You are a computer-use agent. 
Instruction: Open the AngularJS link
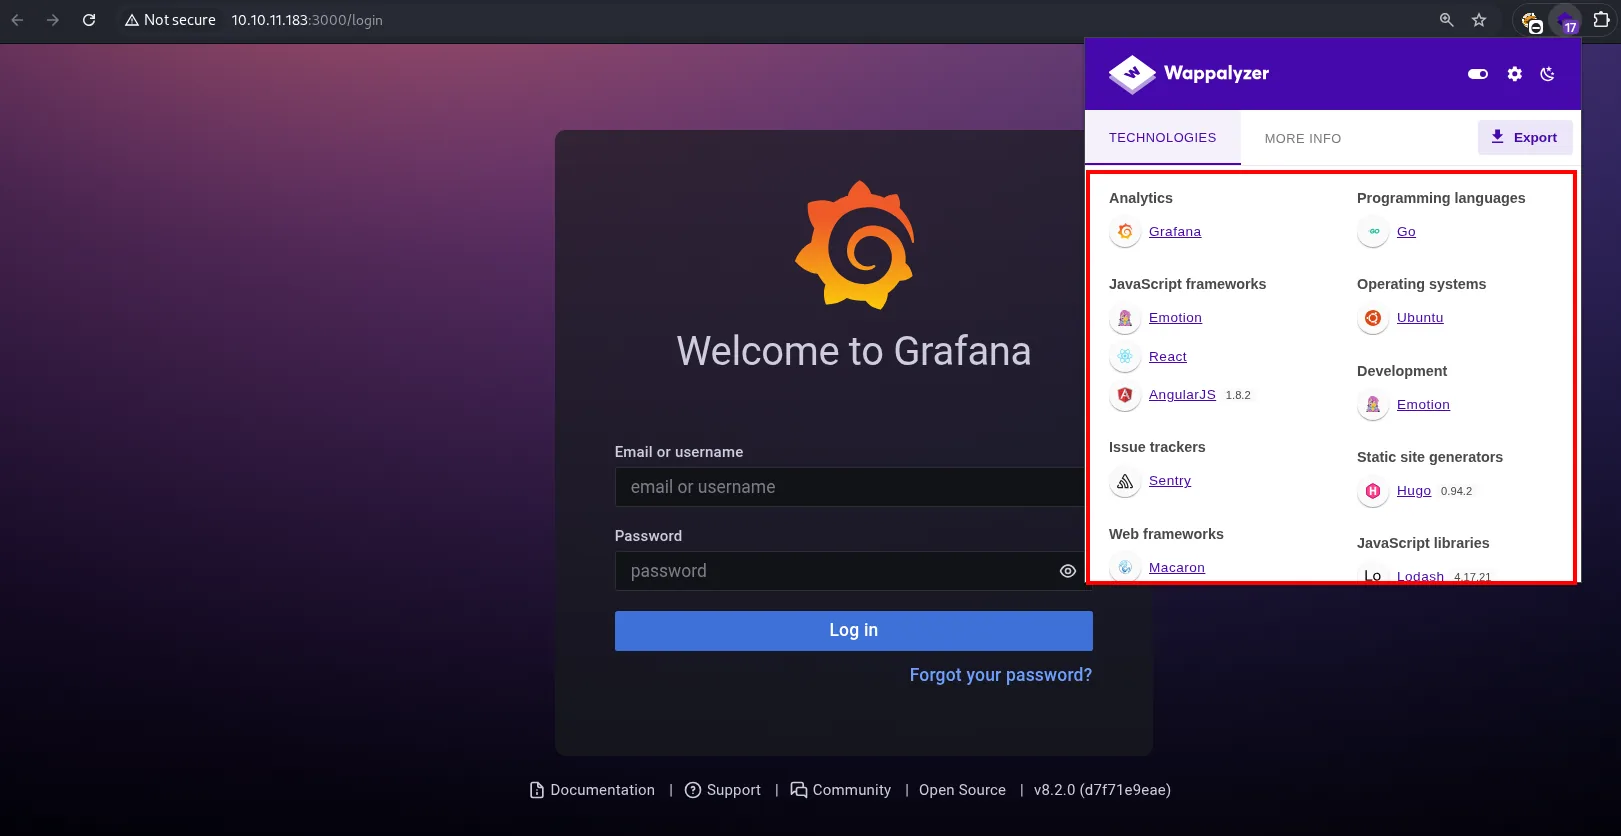[1182, 395]
